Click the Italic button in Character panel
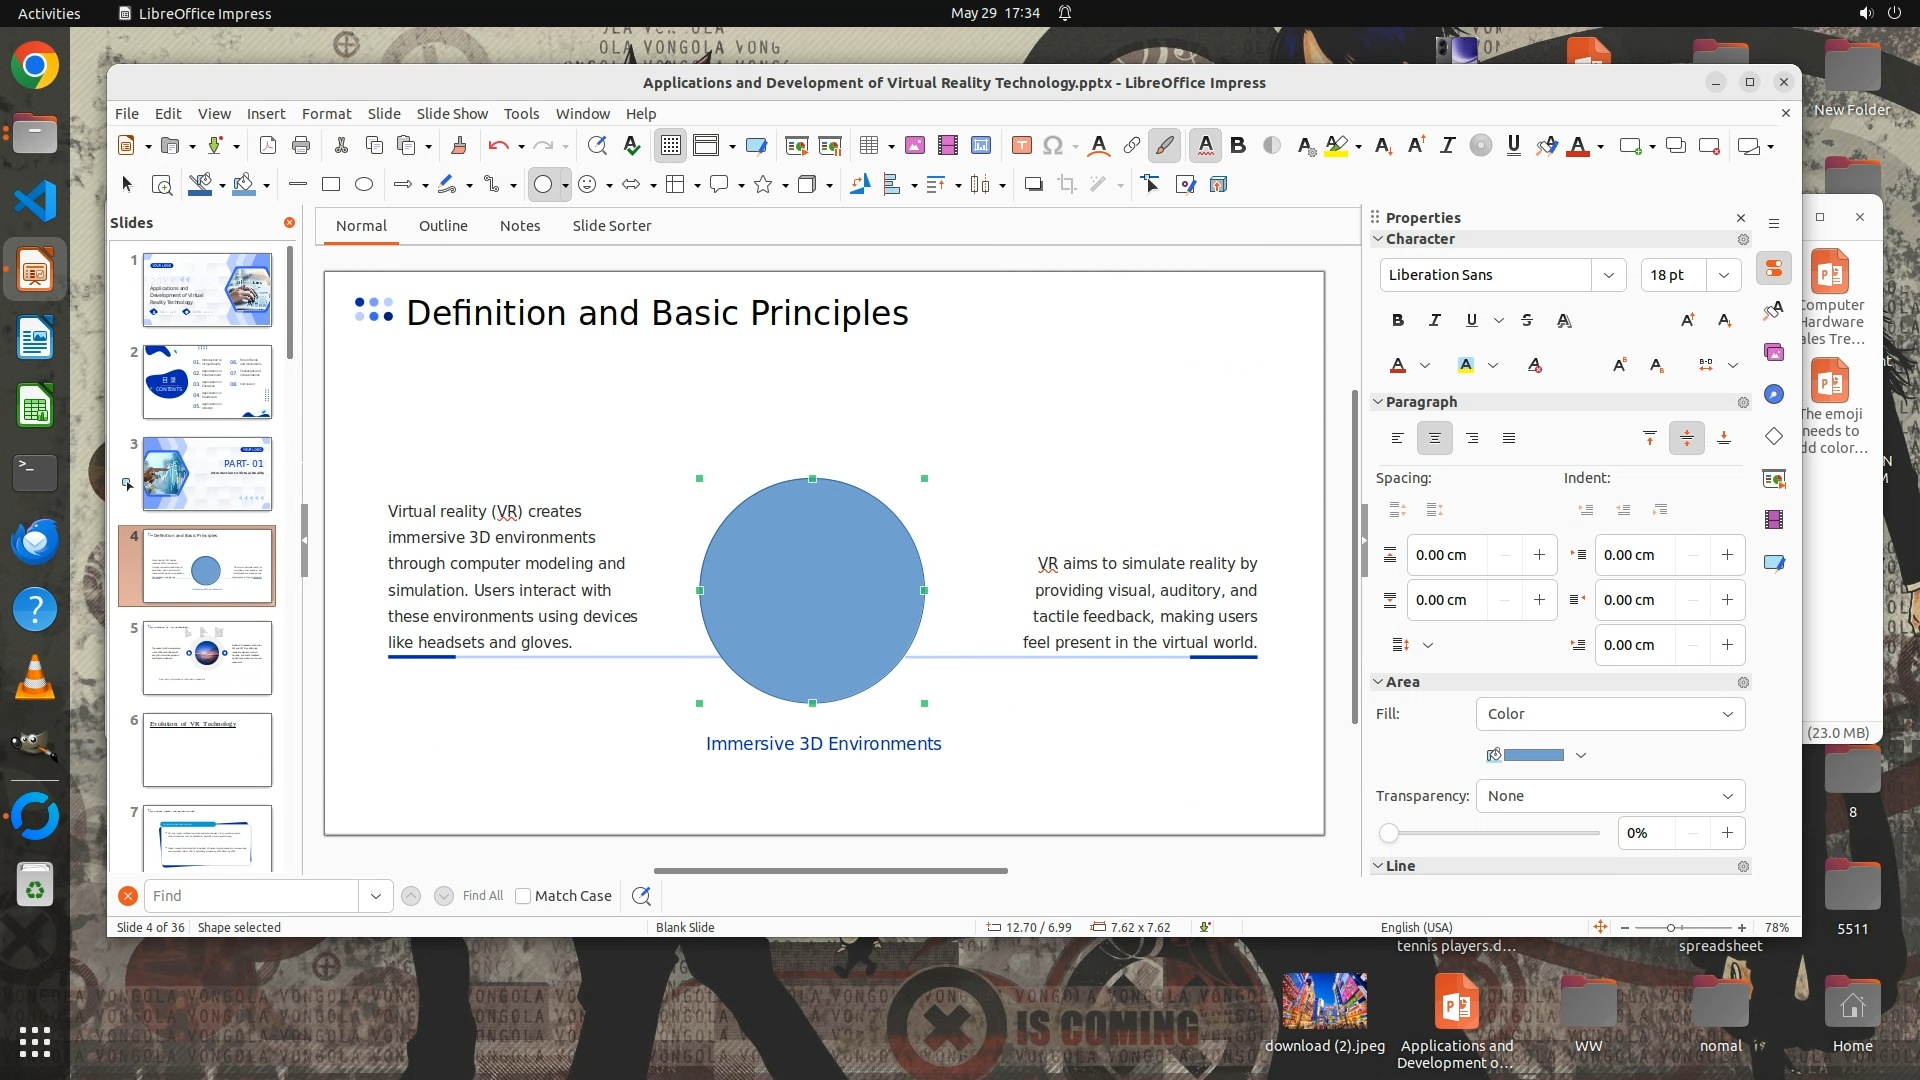This screenshot has width=1920, height=1080. (x=1435, y=320)
